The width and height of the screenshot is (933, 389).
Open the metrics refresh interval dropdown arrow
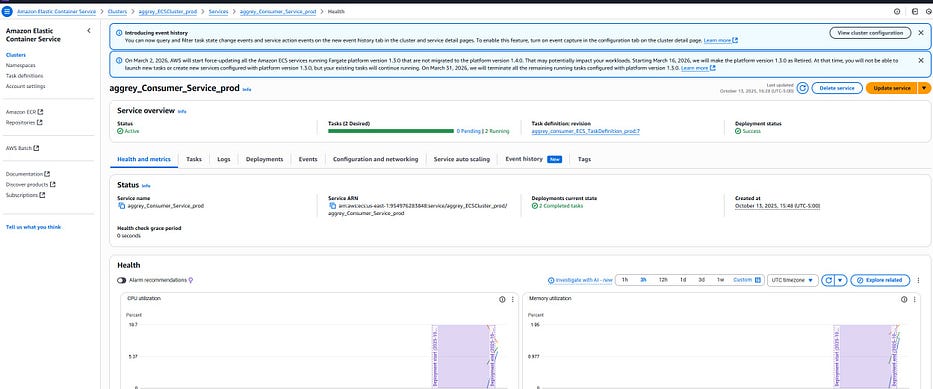click(841, 280)
